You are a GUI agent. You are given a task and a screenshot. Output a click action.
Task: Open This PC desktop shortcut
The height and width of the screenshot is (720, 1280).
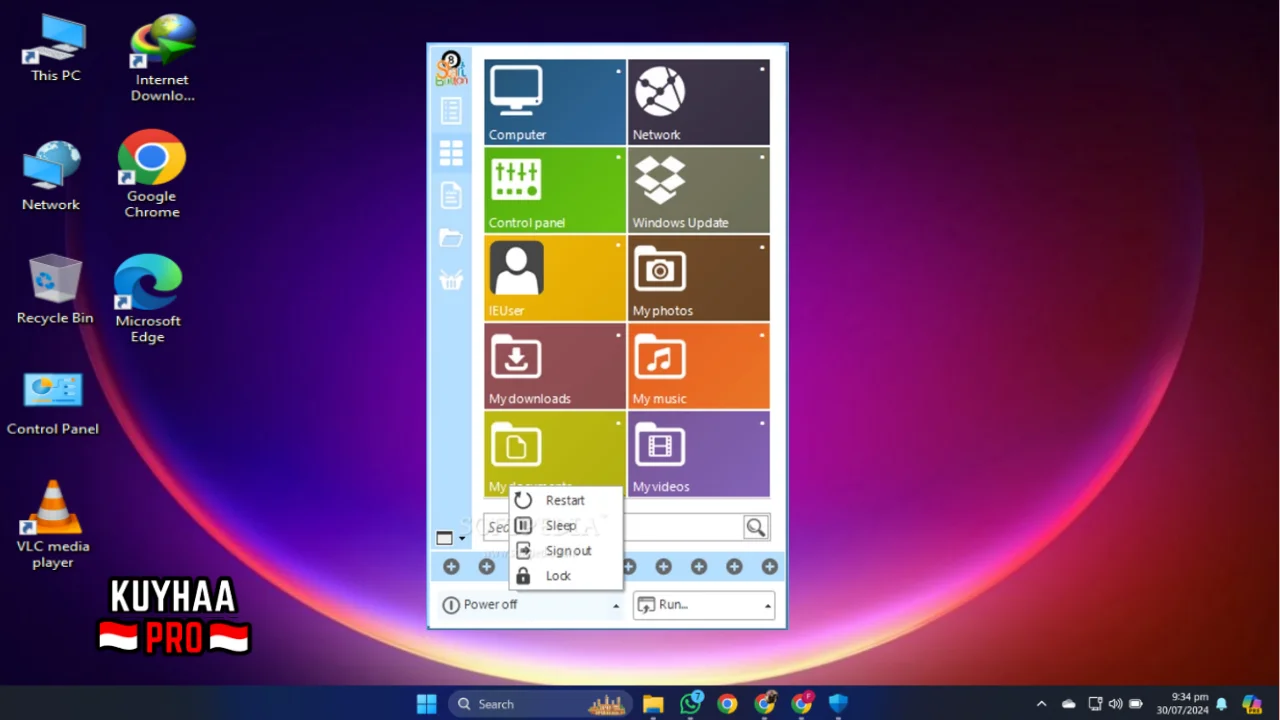tap(55, 48)
